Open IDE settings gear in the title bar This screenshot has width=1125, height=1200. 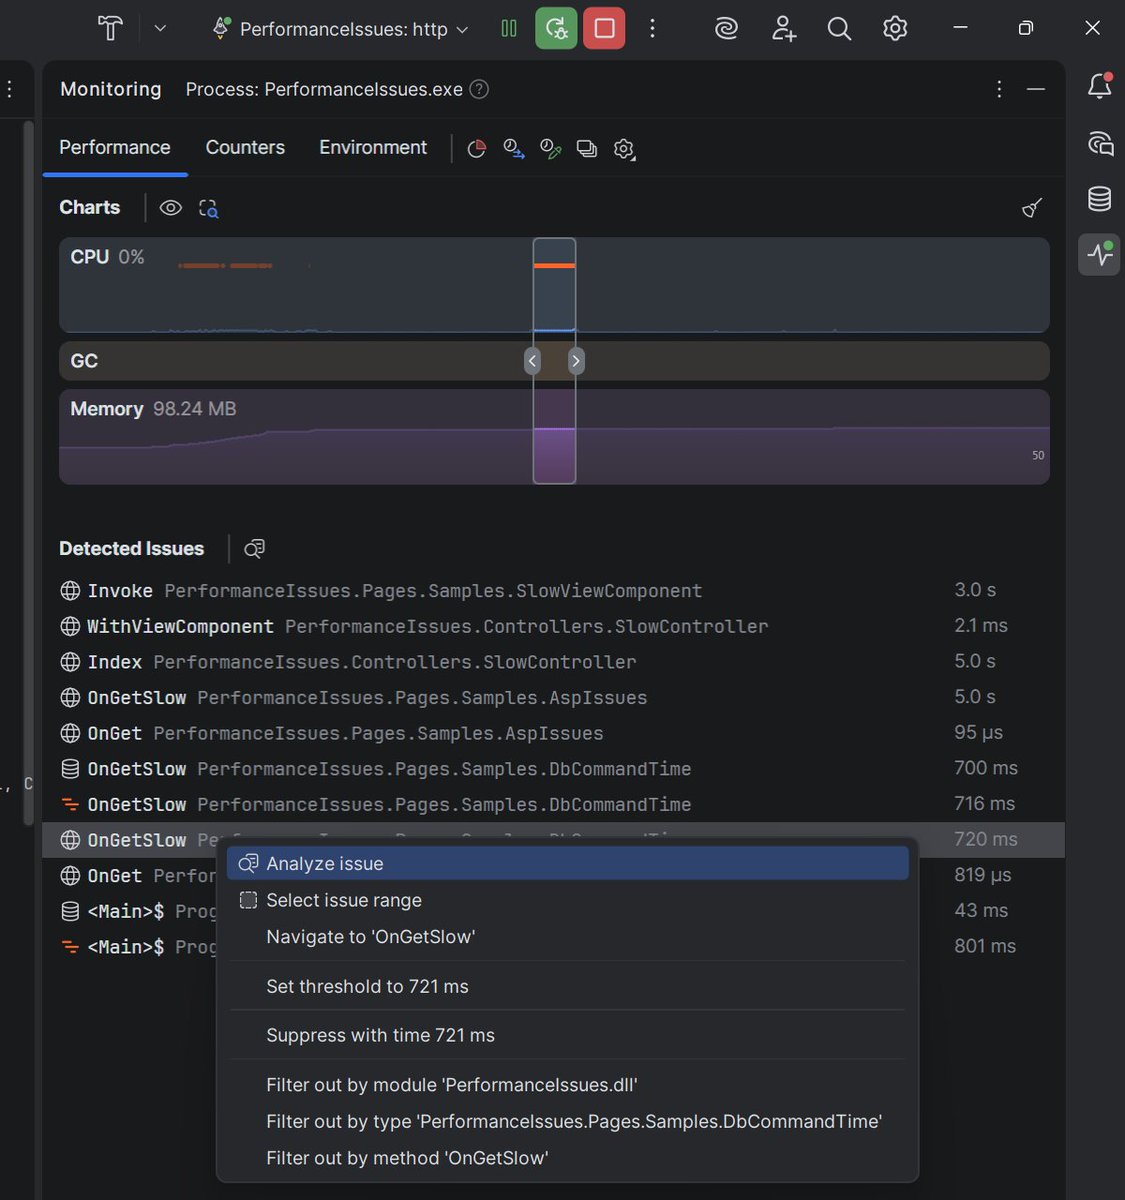tap(895, 29)
